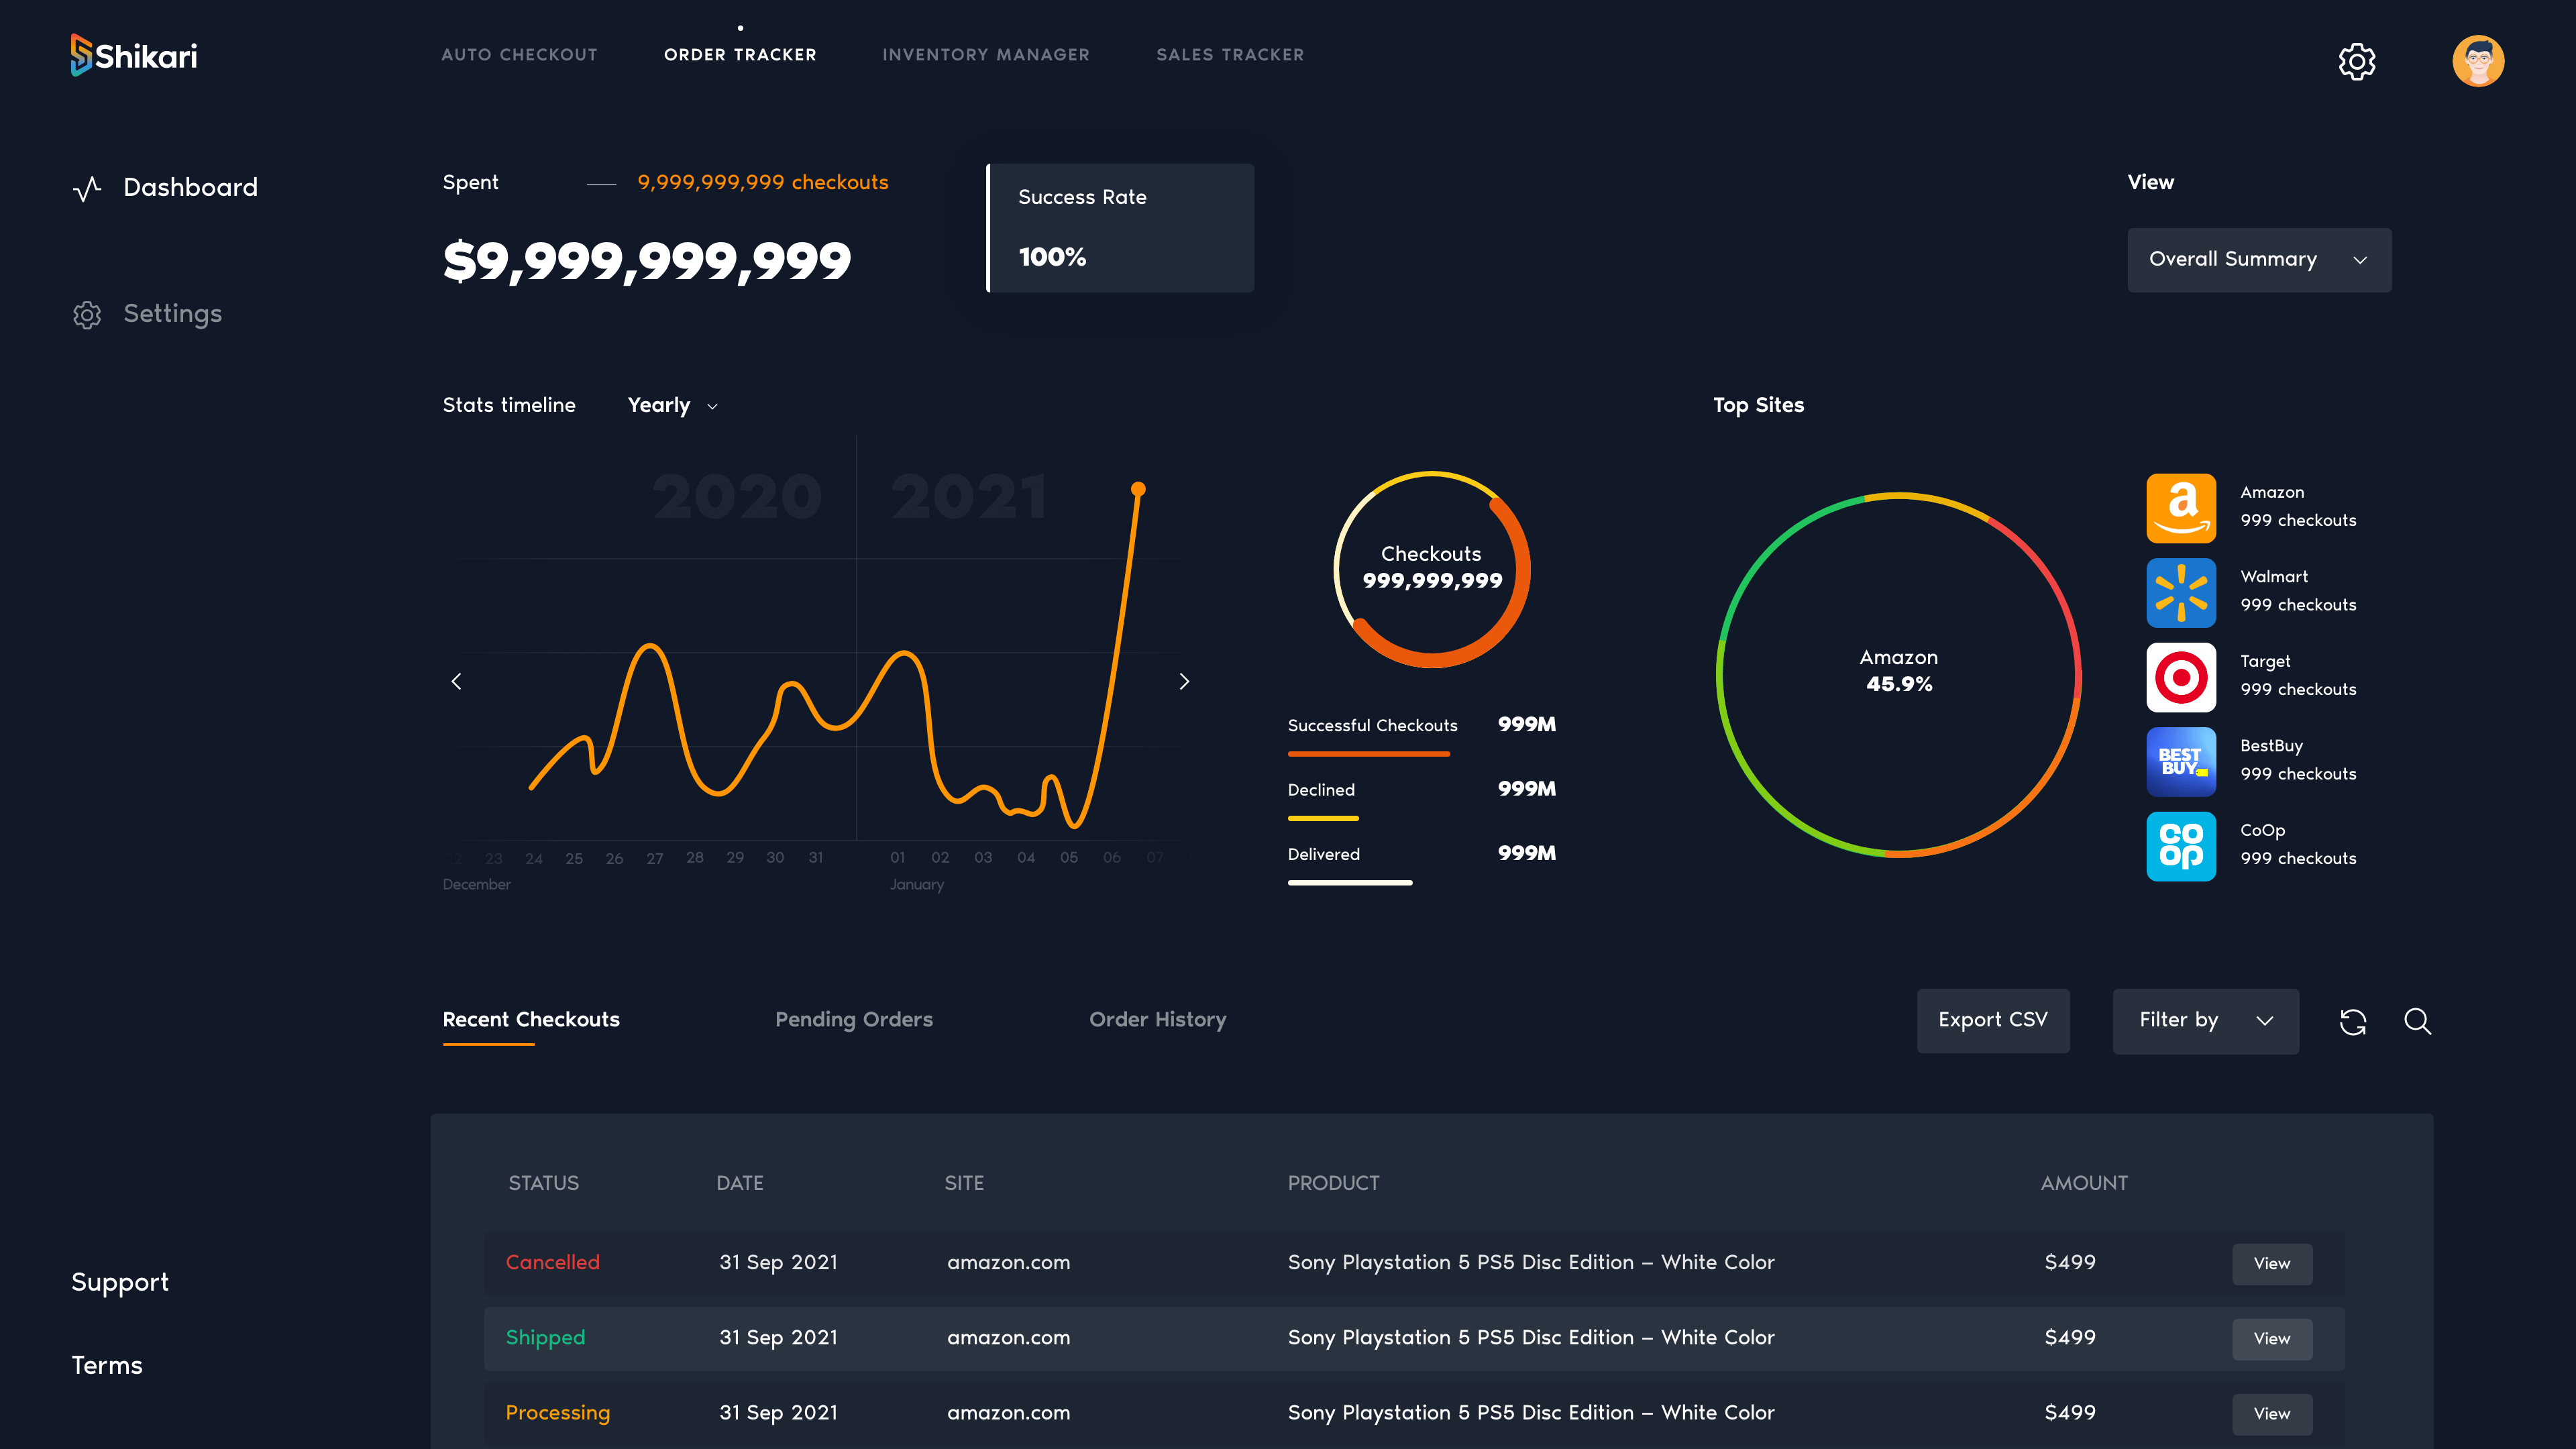Change the Yearly timeline dropdown
The height and width of the screenshot is (1449, 2576).
pos(672,405)
